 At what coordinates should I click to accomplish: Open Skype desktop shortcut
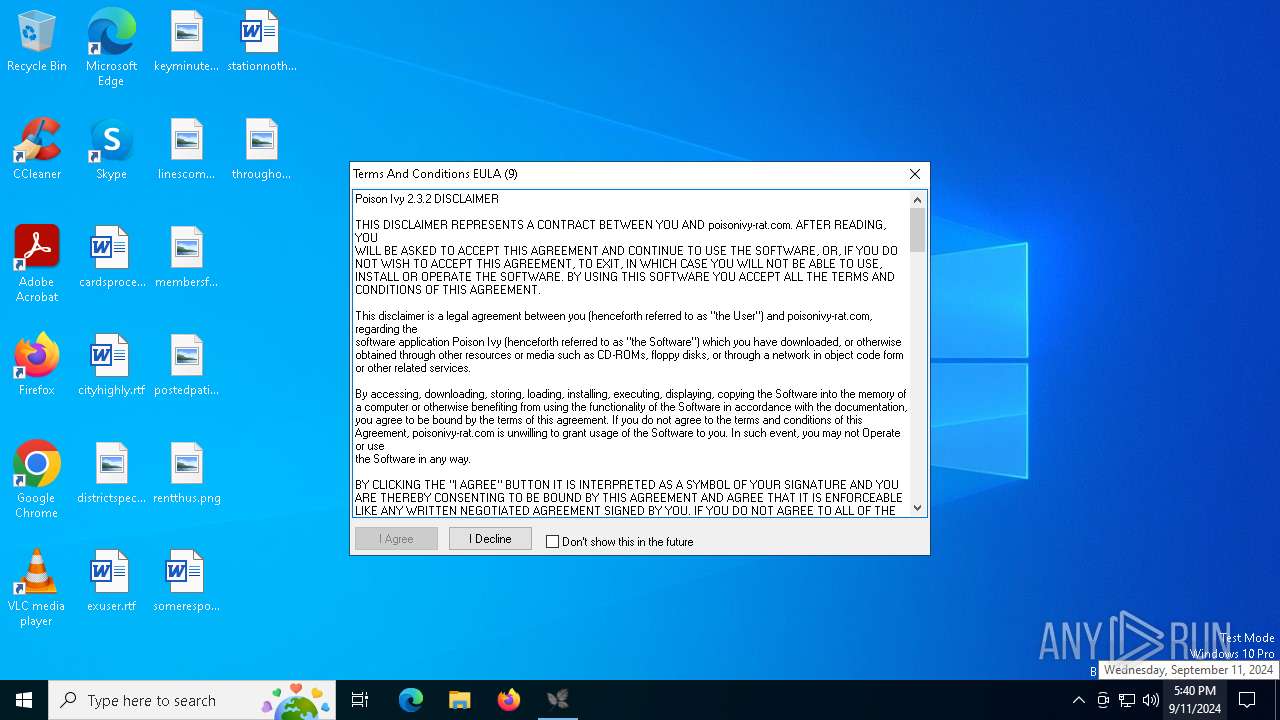[111, 149]
